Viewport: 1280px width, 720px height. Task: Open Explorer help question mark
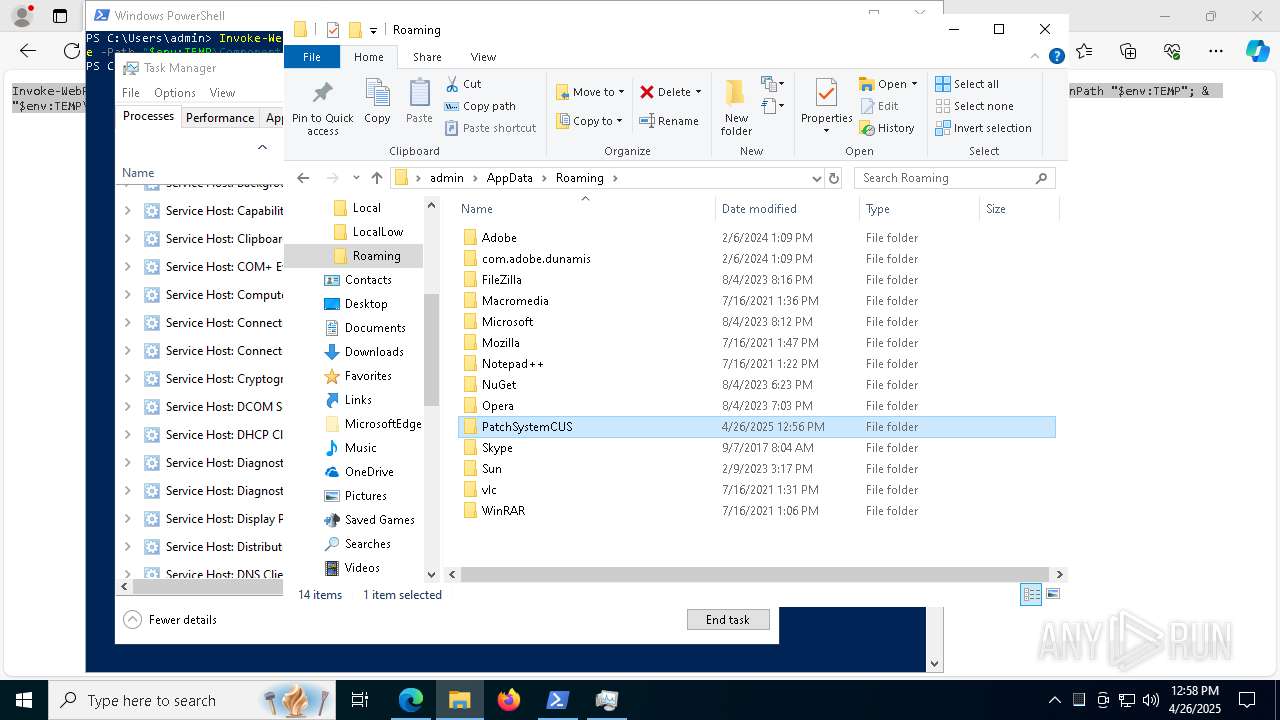point(1057,57)
